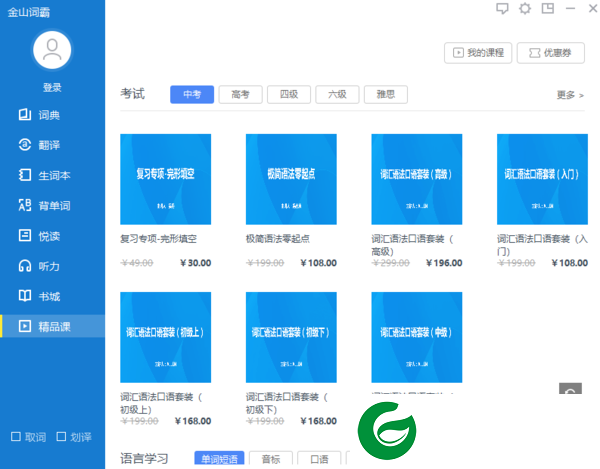Click the 词汇语法口语套装（初级下）title text

pyautogui.click(x=287, y=403)
